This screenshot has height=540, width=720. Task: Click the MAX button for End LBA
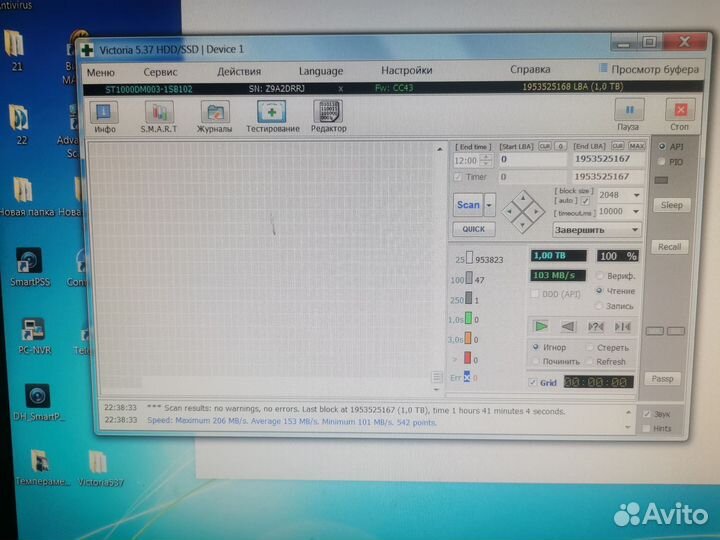pyautogui.click(x=636, y=146)
